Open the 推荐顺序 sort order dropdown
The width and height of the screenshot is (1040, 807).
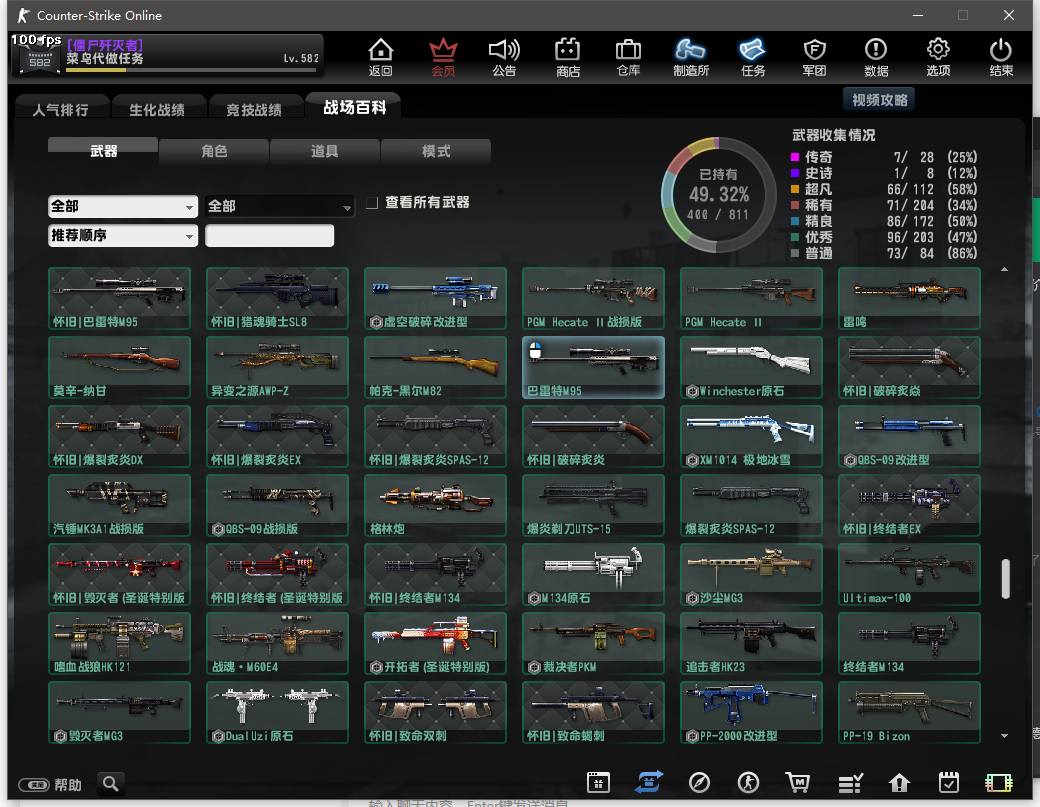coord(123,235)
